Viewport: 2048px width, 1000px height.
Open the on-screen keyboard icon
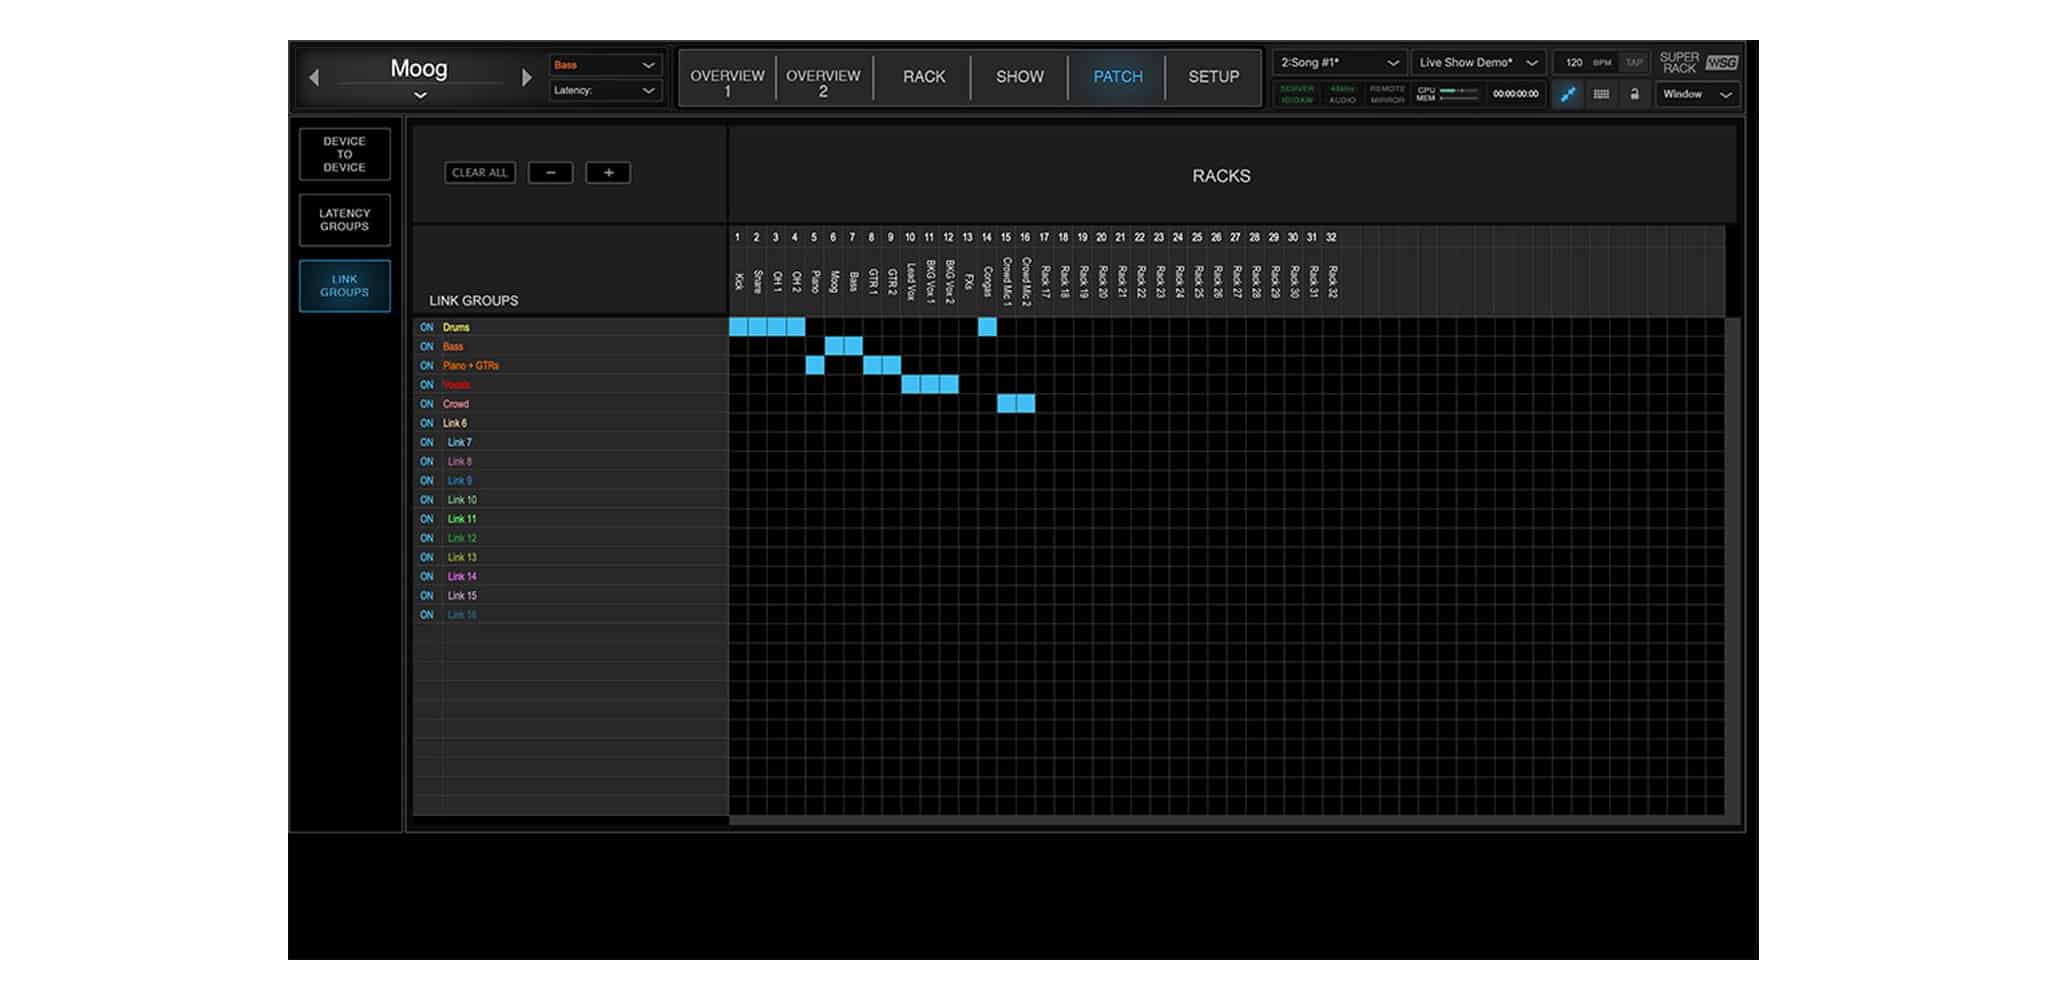pyautogui.click(x=1601, y=94)
